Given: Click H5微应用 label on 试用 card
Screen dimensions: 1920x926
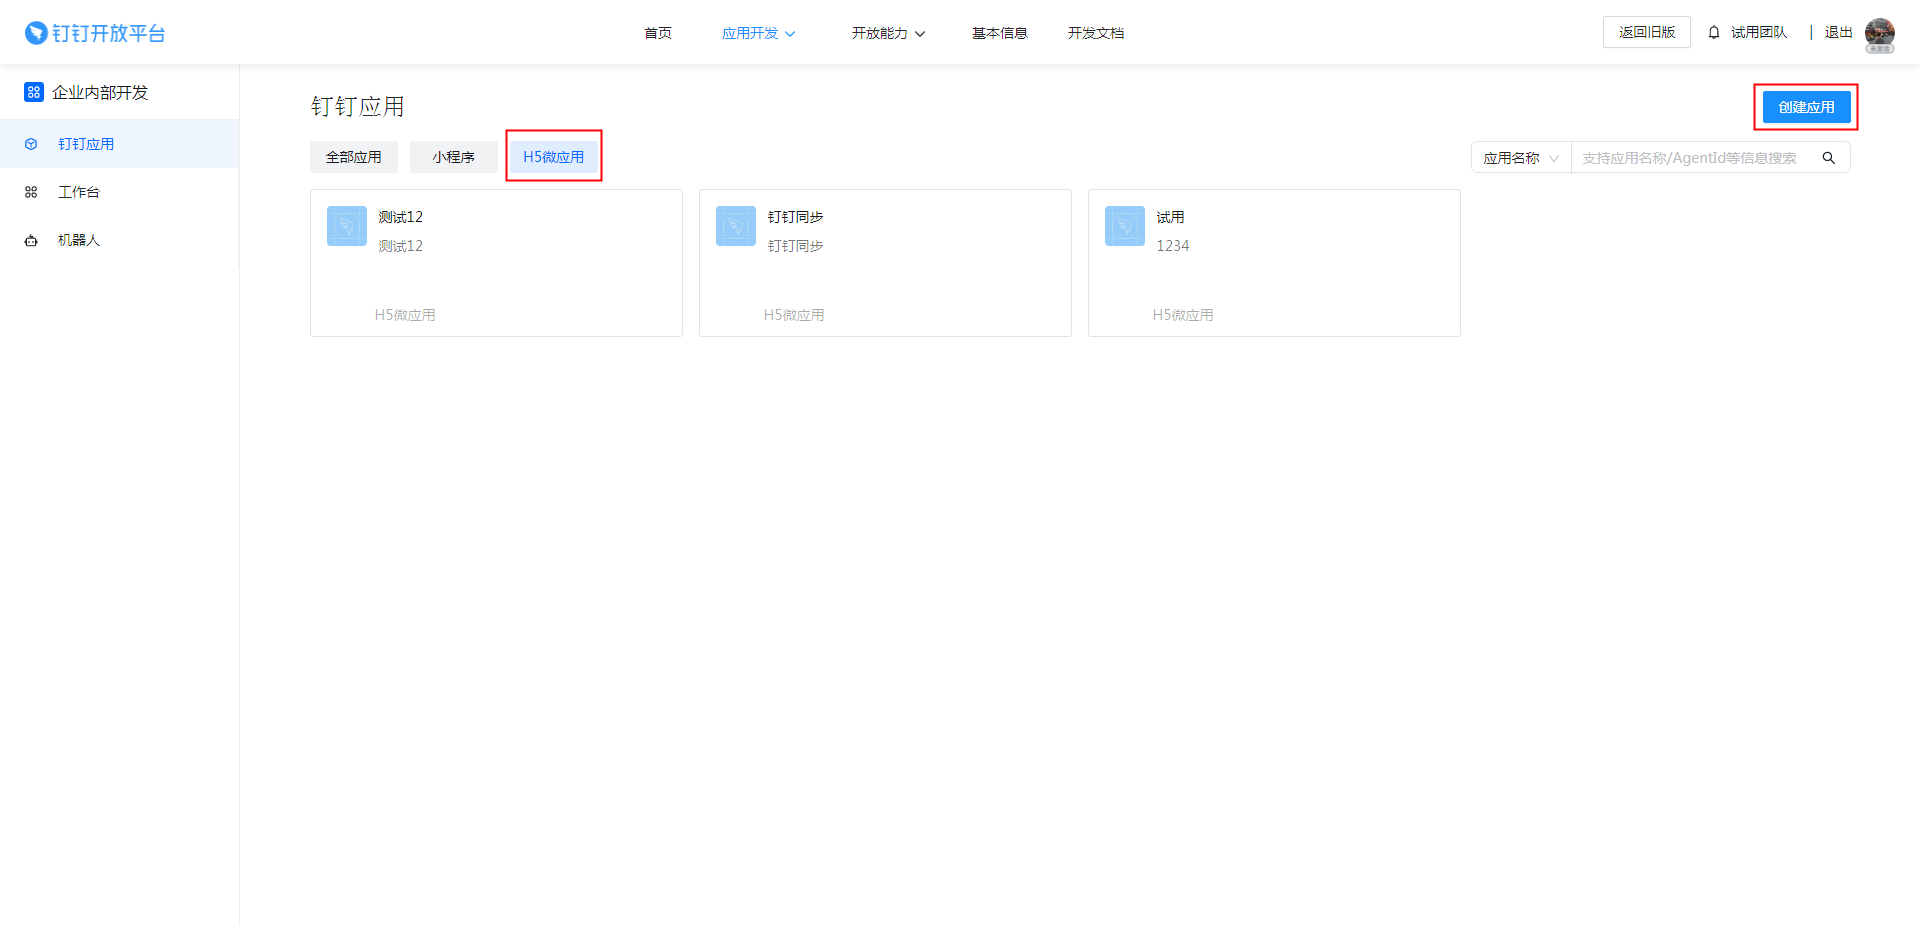Looking at the screenshot, I should [1183, 315].
